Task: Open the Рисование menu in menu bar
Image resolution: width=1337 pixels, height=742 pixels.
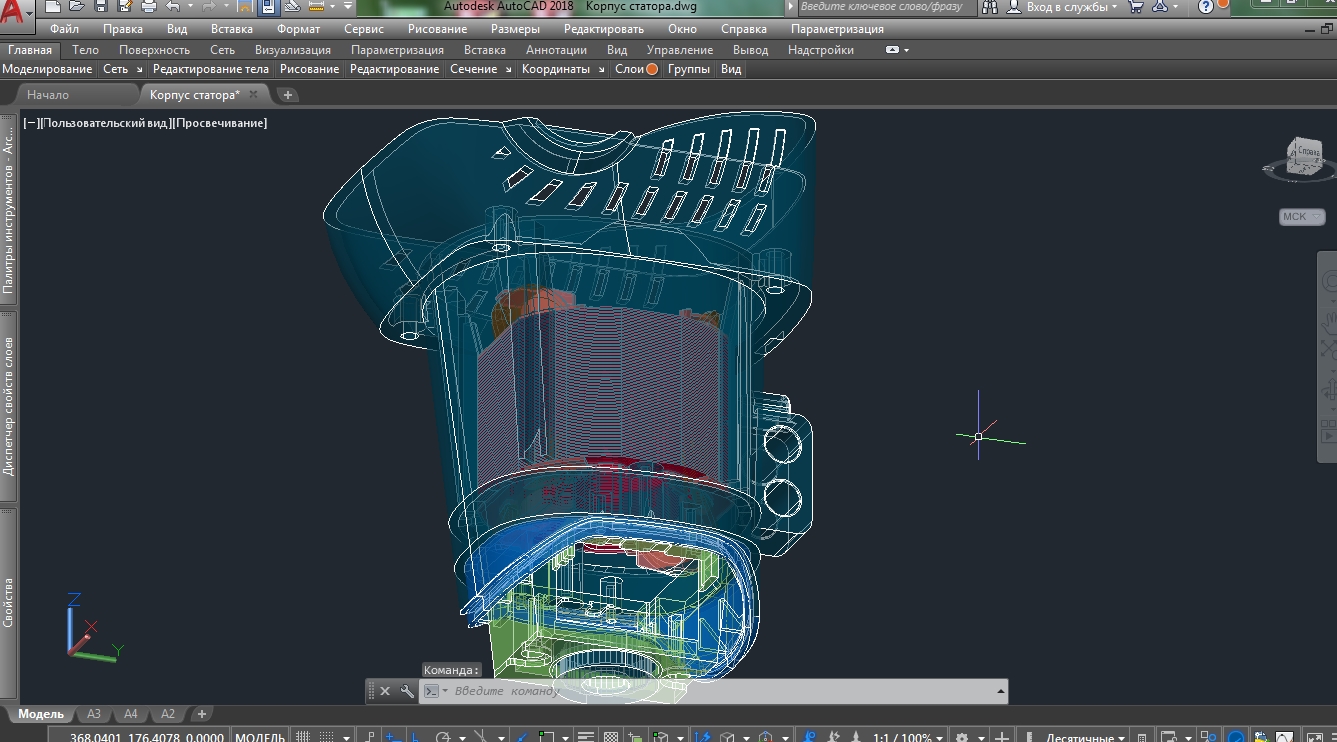Action: point(436,29)
